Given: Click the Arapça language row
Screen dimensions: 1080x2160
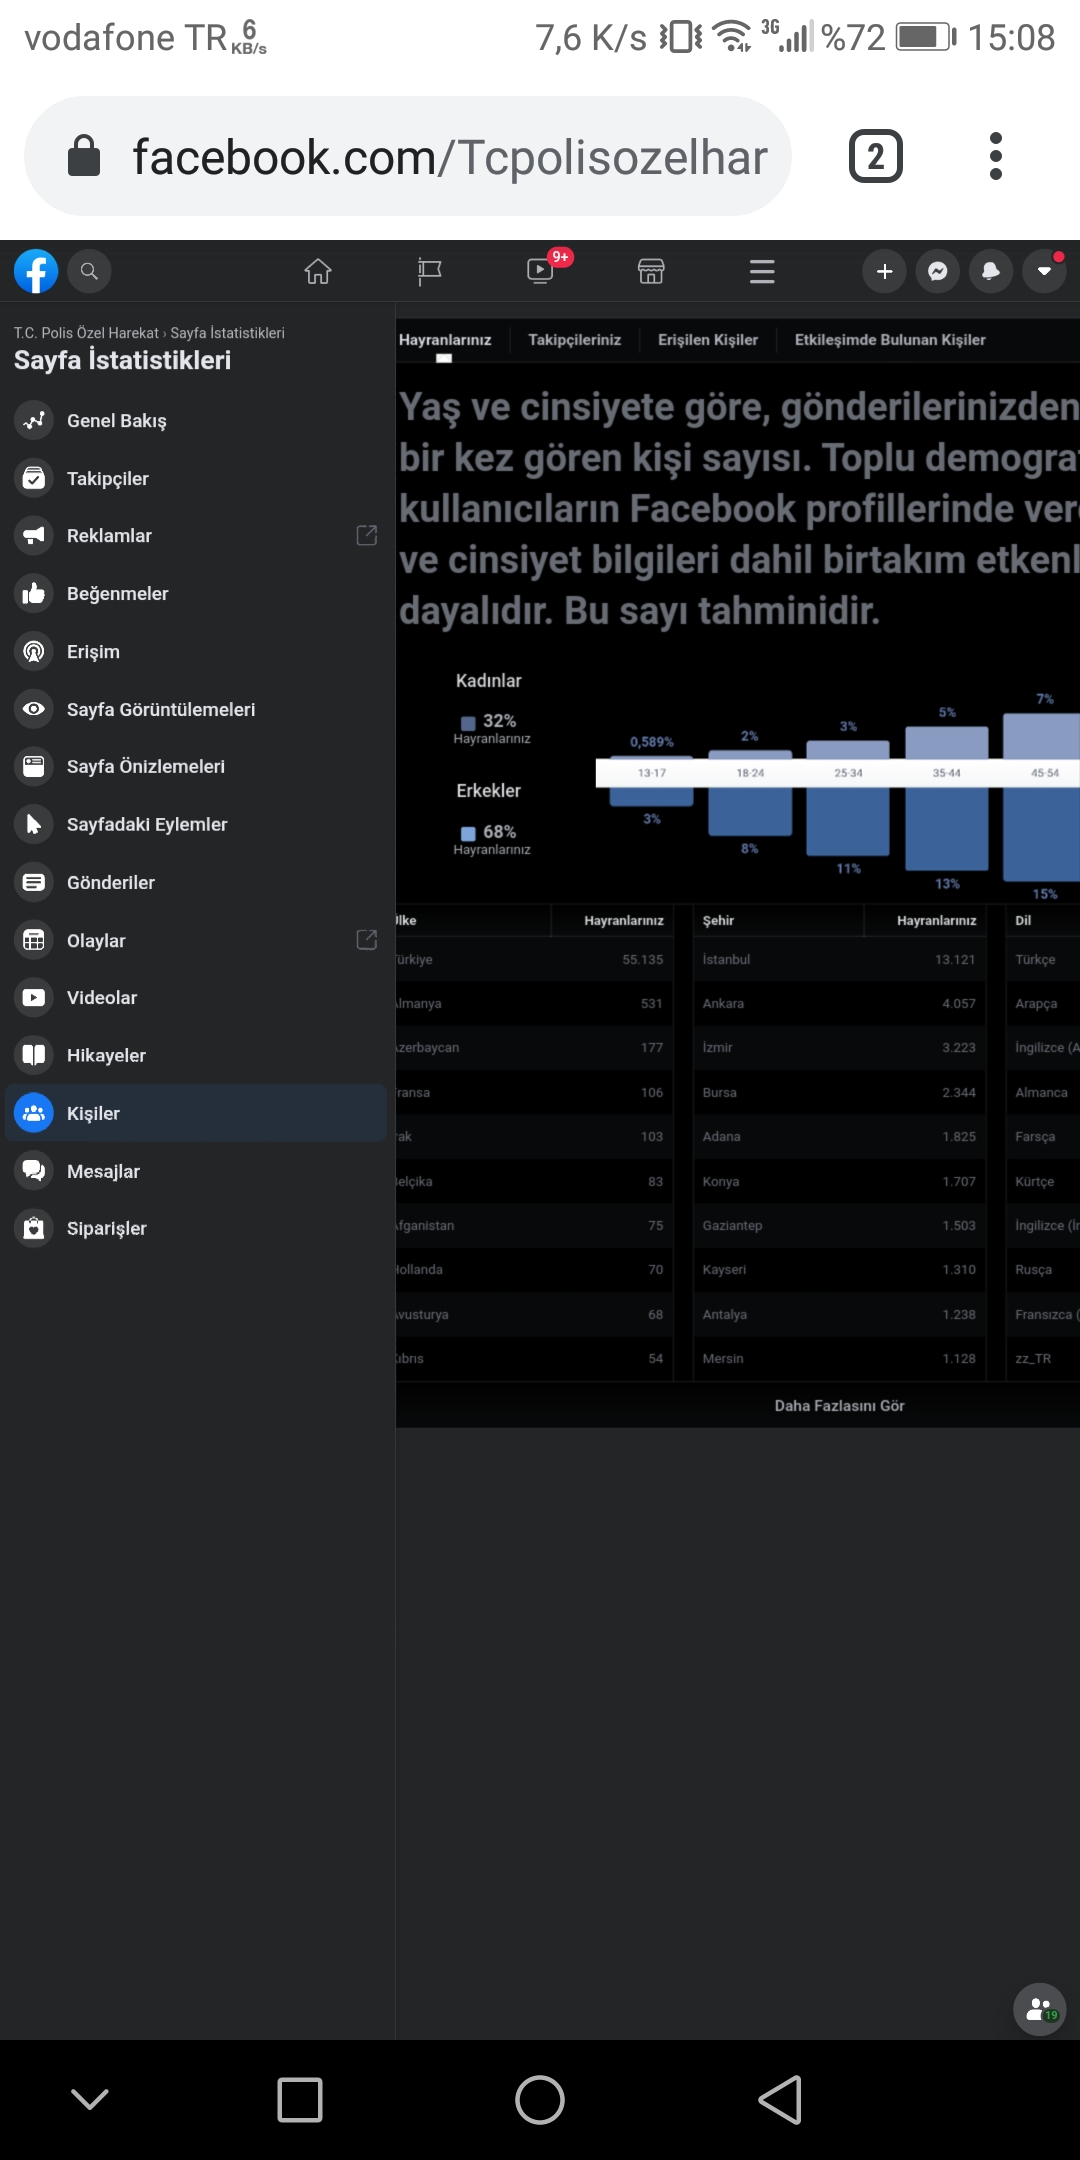Looking at the screenshot, I should point(1043,1004).
